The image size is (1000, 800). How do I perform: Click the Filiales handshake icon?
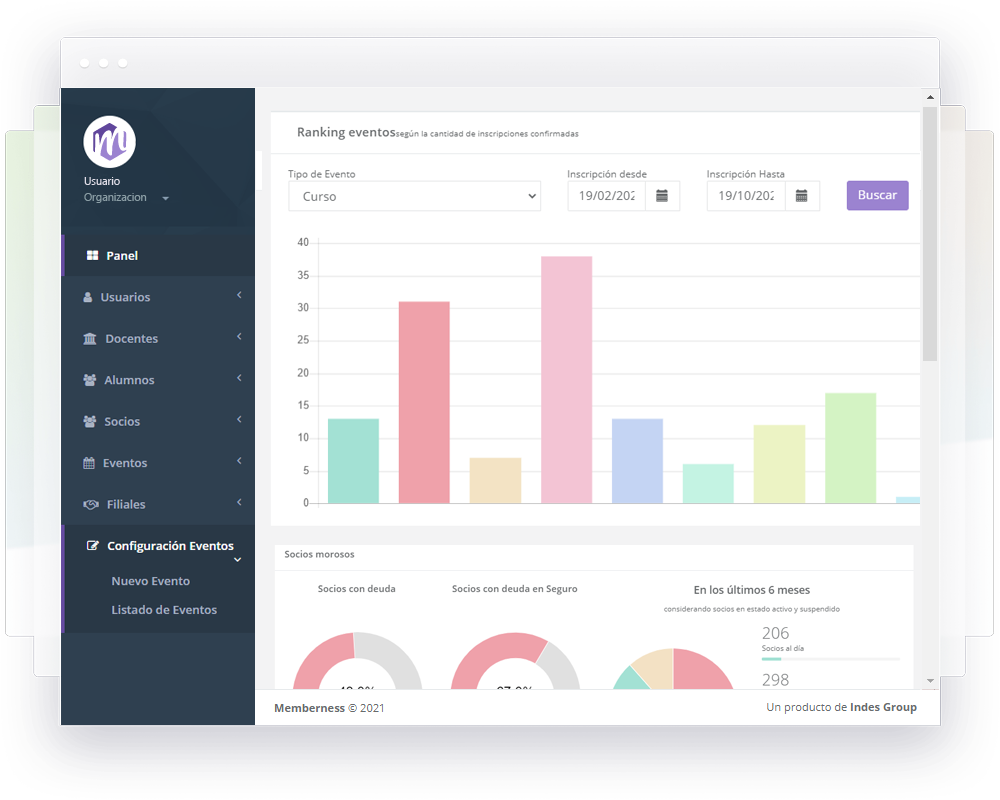[x=90, y=505]
